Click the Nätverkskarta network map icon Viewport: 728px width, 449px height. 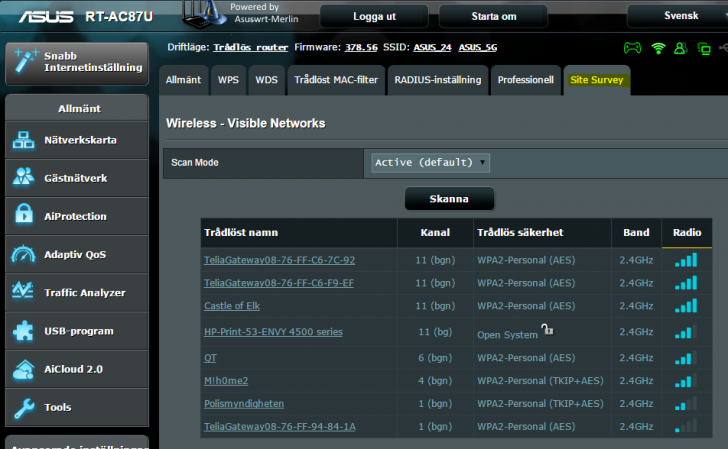point(23,140)
